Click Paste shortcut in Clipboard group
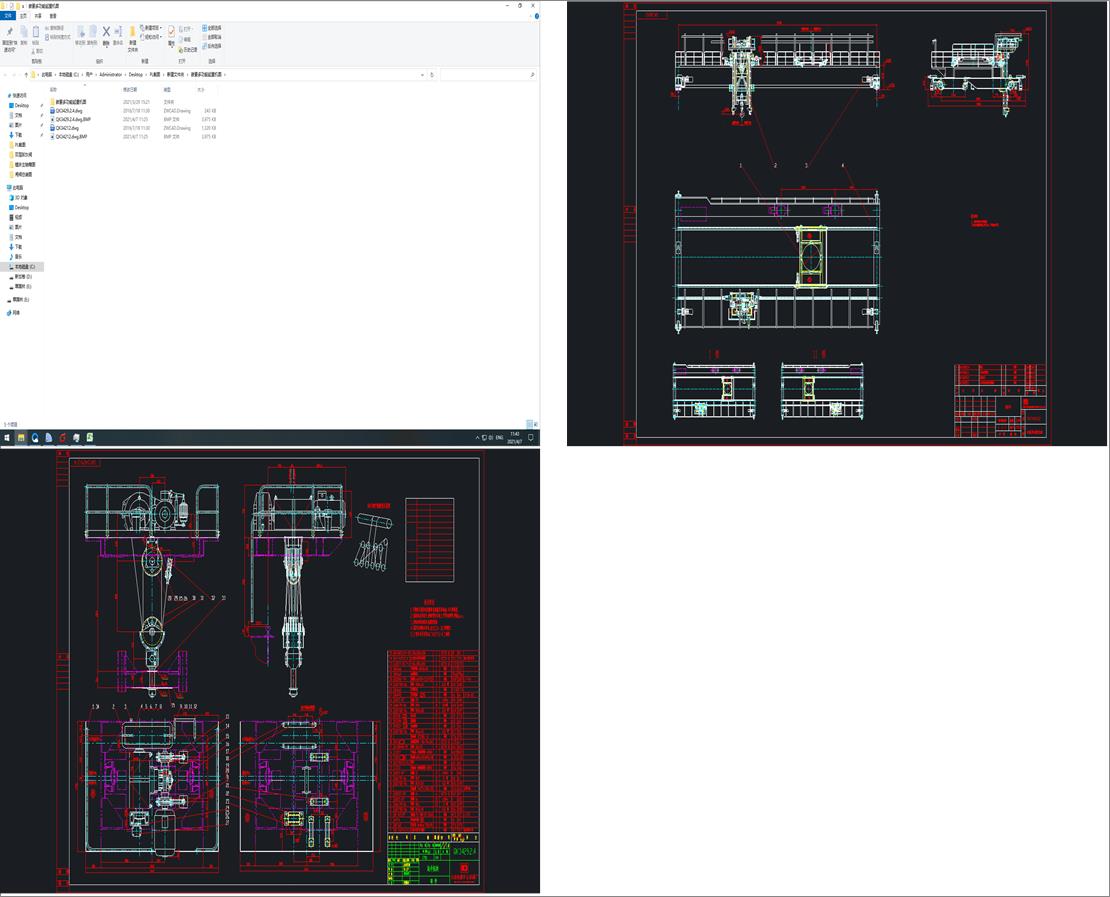The image size is (1110, 897). pyautogui.click(x=57, y=37)
